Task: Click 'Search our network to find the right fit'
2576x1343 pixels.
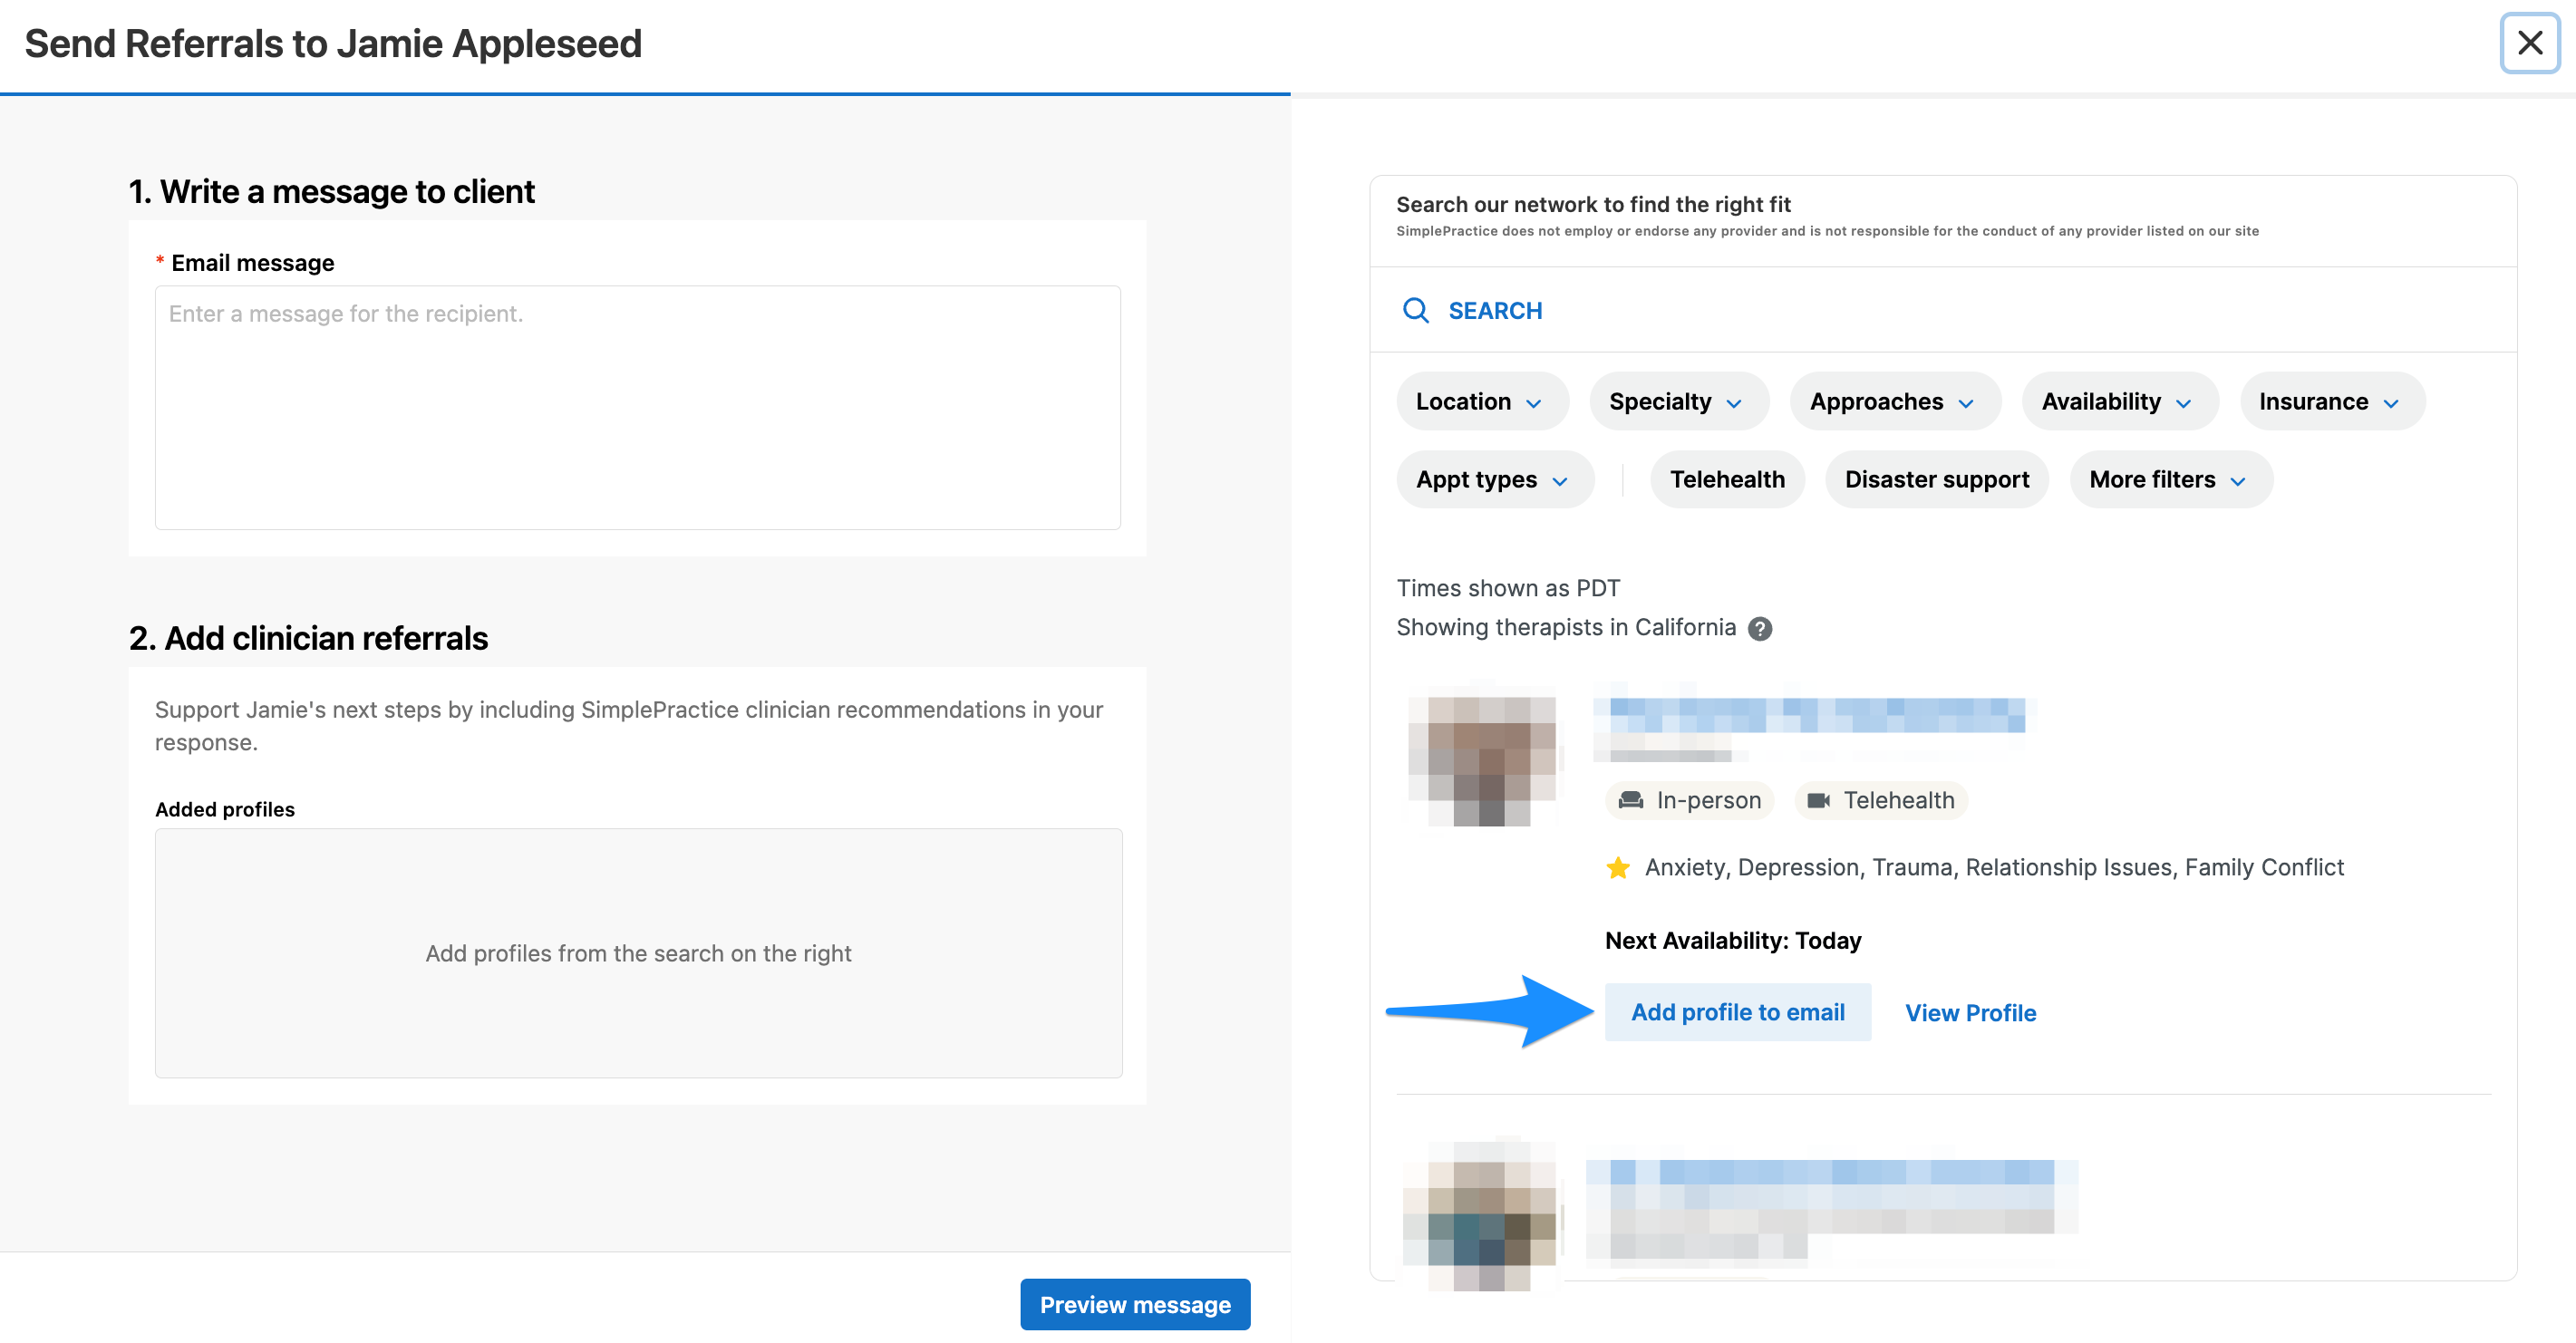Action: 1593,204
